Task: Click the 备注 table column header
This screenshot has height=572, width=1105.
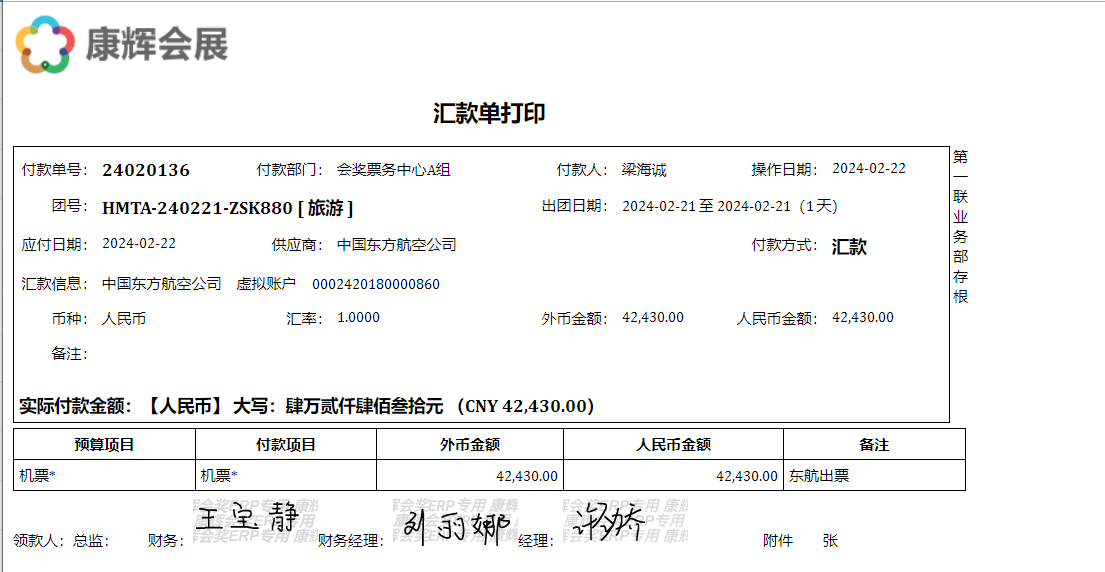Action: (874, 445)
